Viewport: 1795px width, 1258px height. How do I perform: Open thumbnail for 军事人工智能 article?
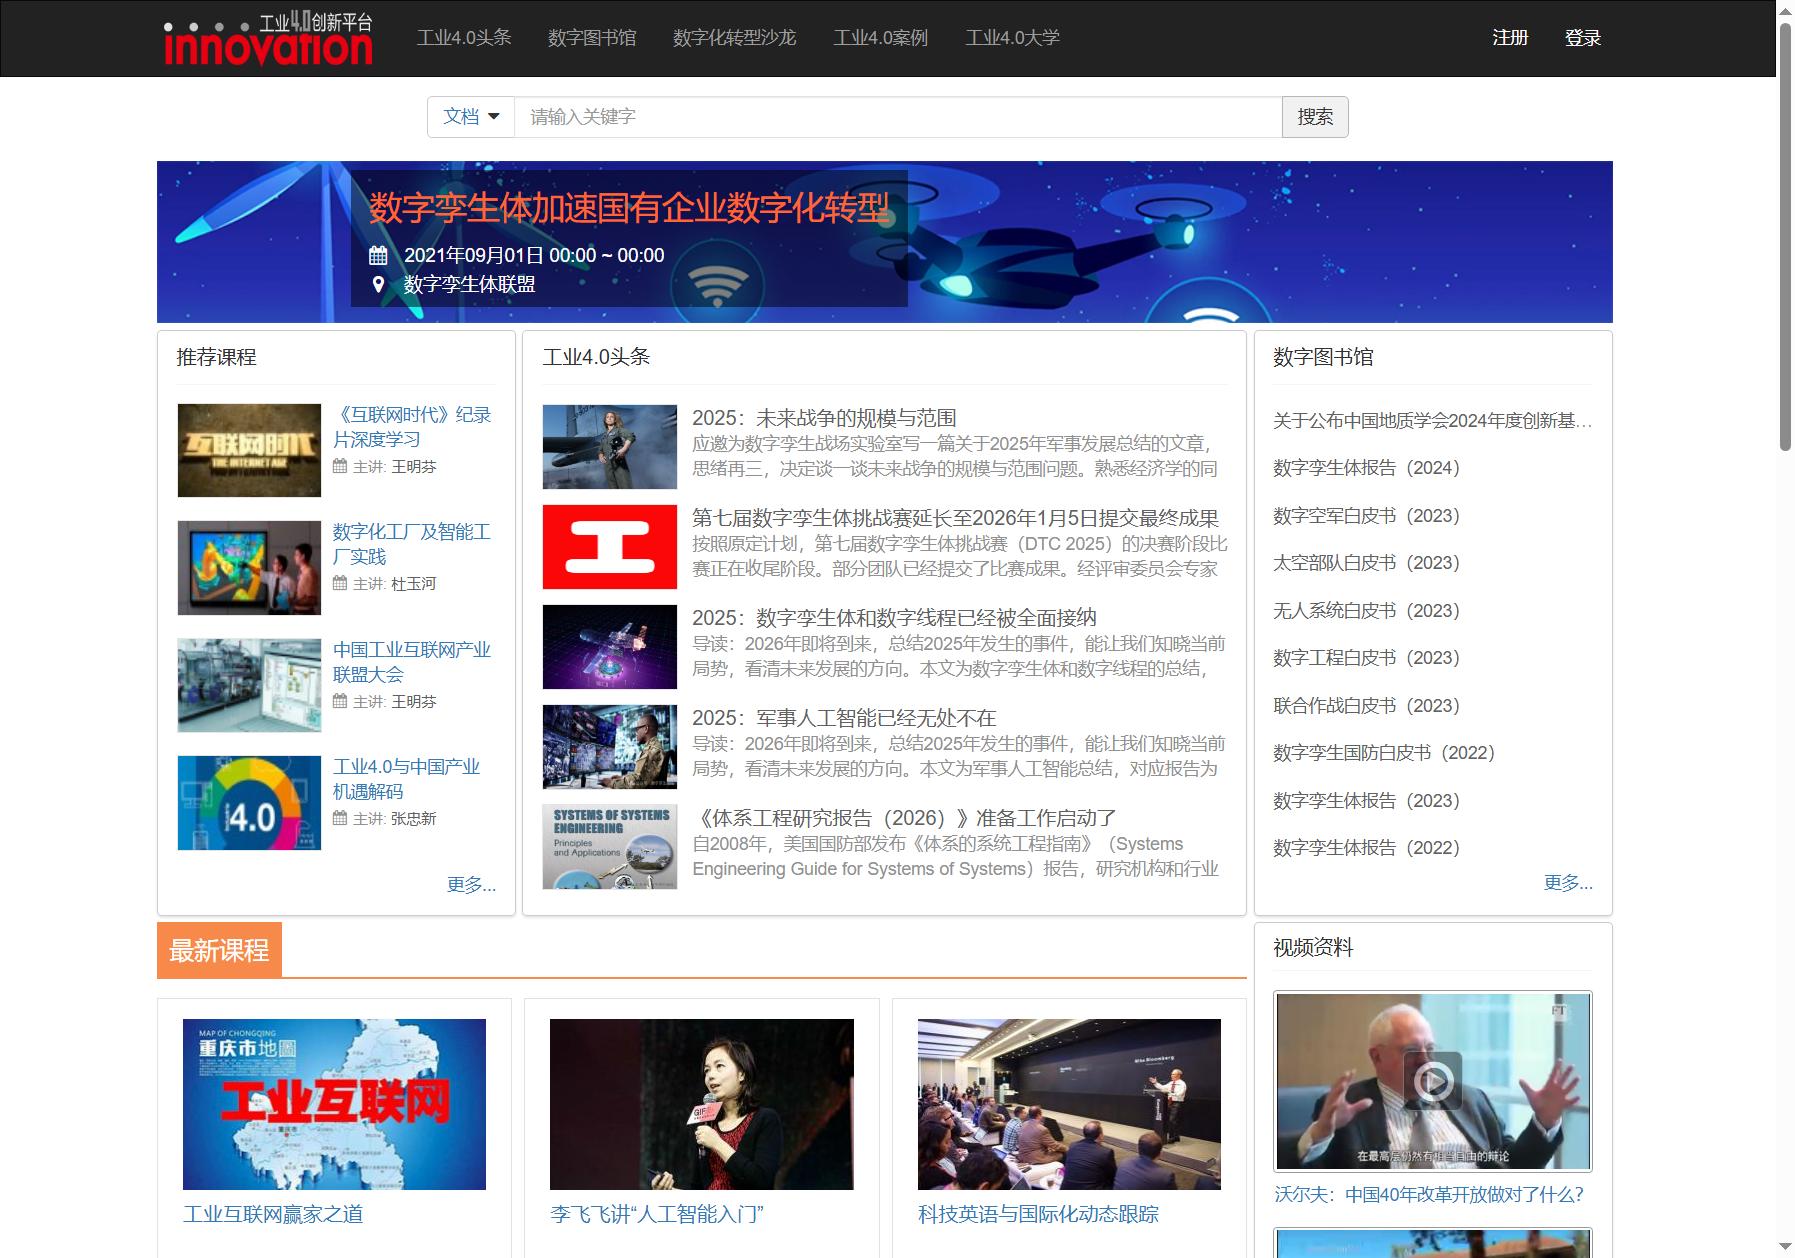[610, 747]
